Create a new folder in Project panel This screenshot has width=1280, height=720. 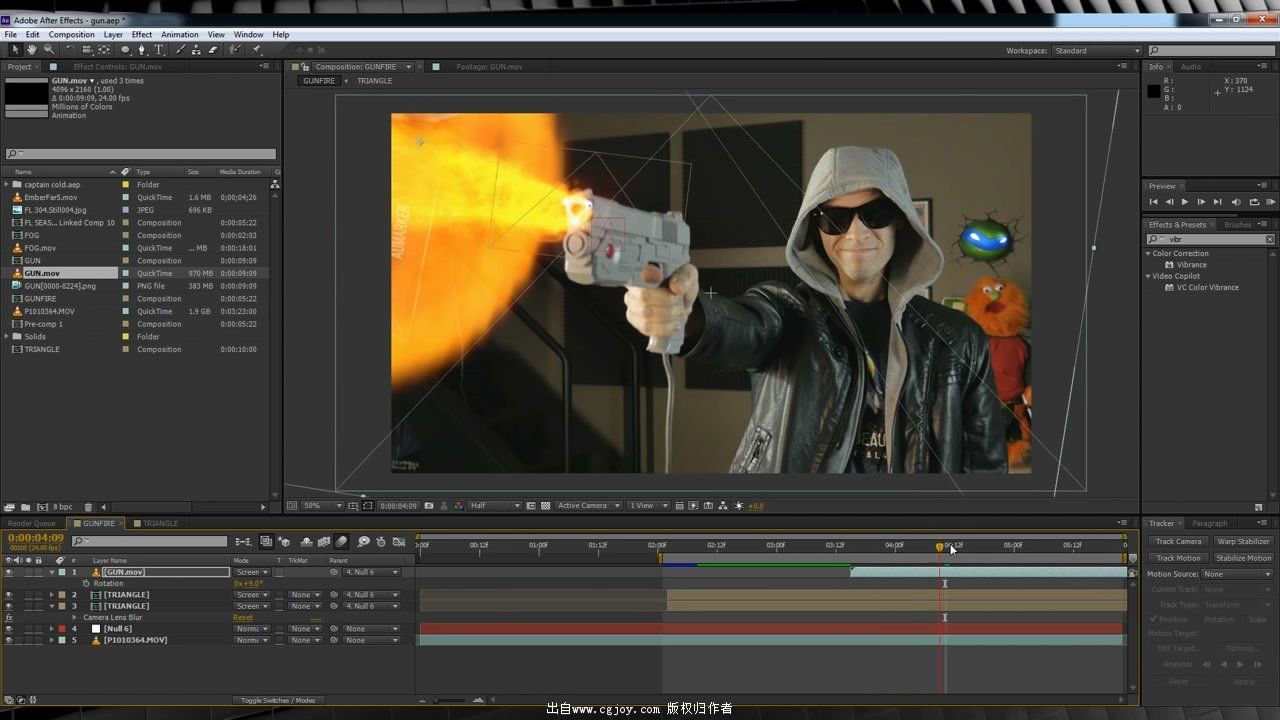pyautogui.click(x=26, y=507)
